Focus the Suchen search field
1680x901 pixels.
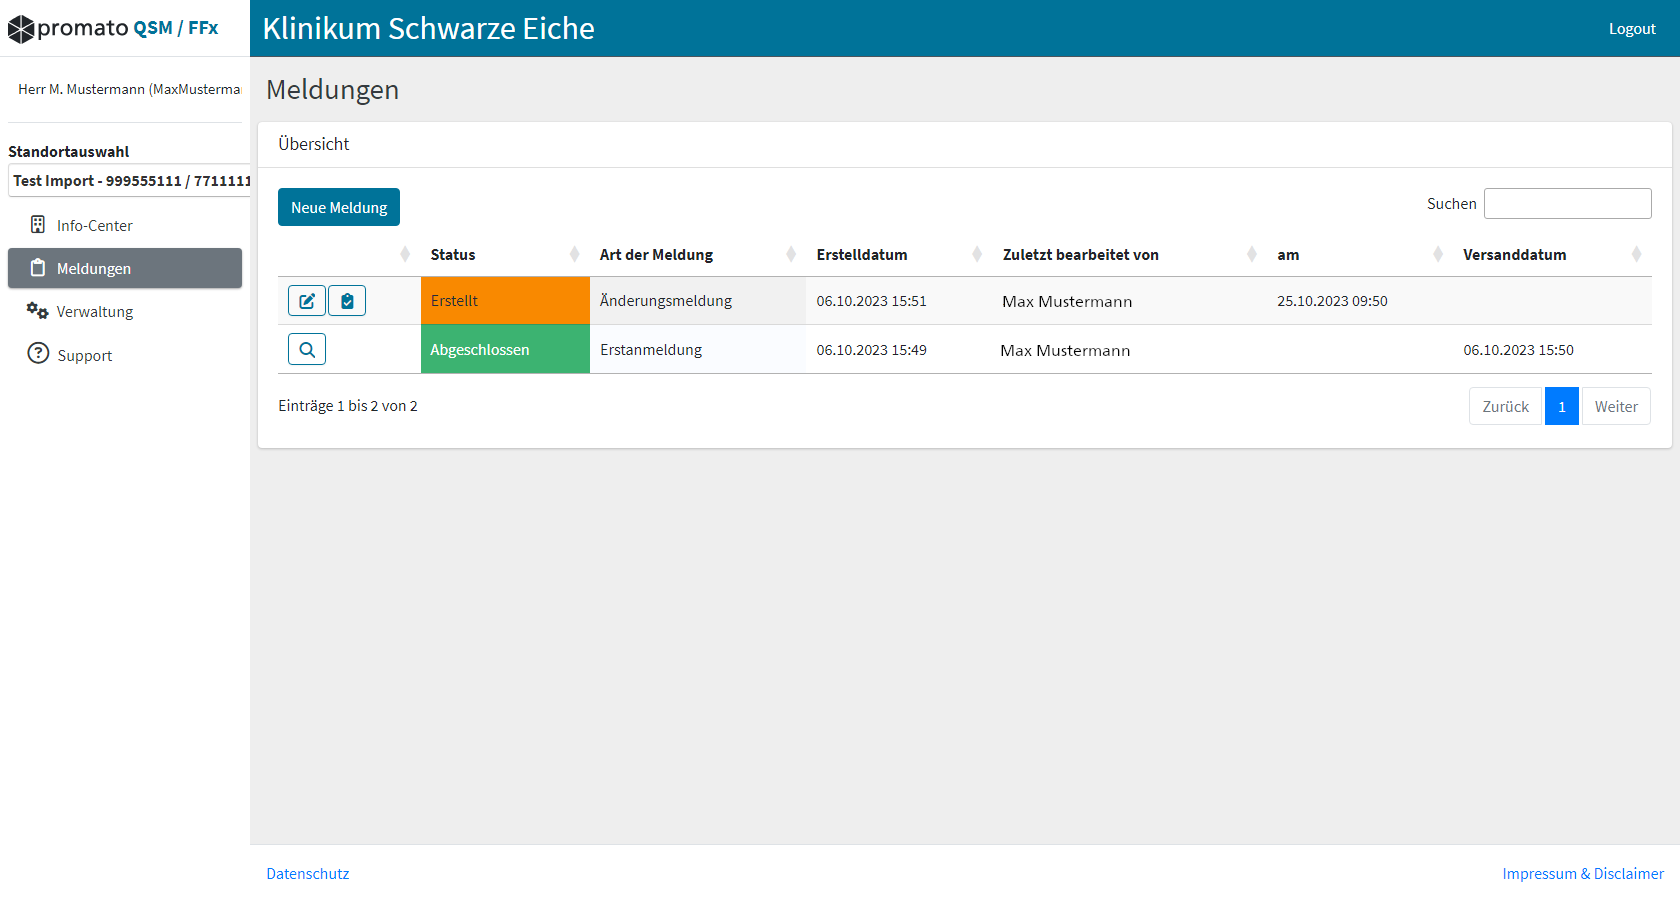(x=1568, y=203)
